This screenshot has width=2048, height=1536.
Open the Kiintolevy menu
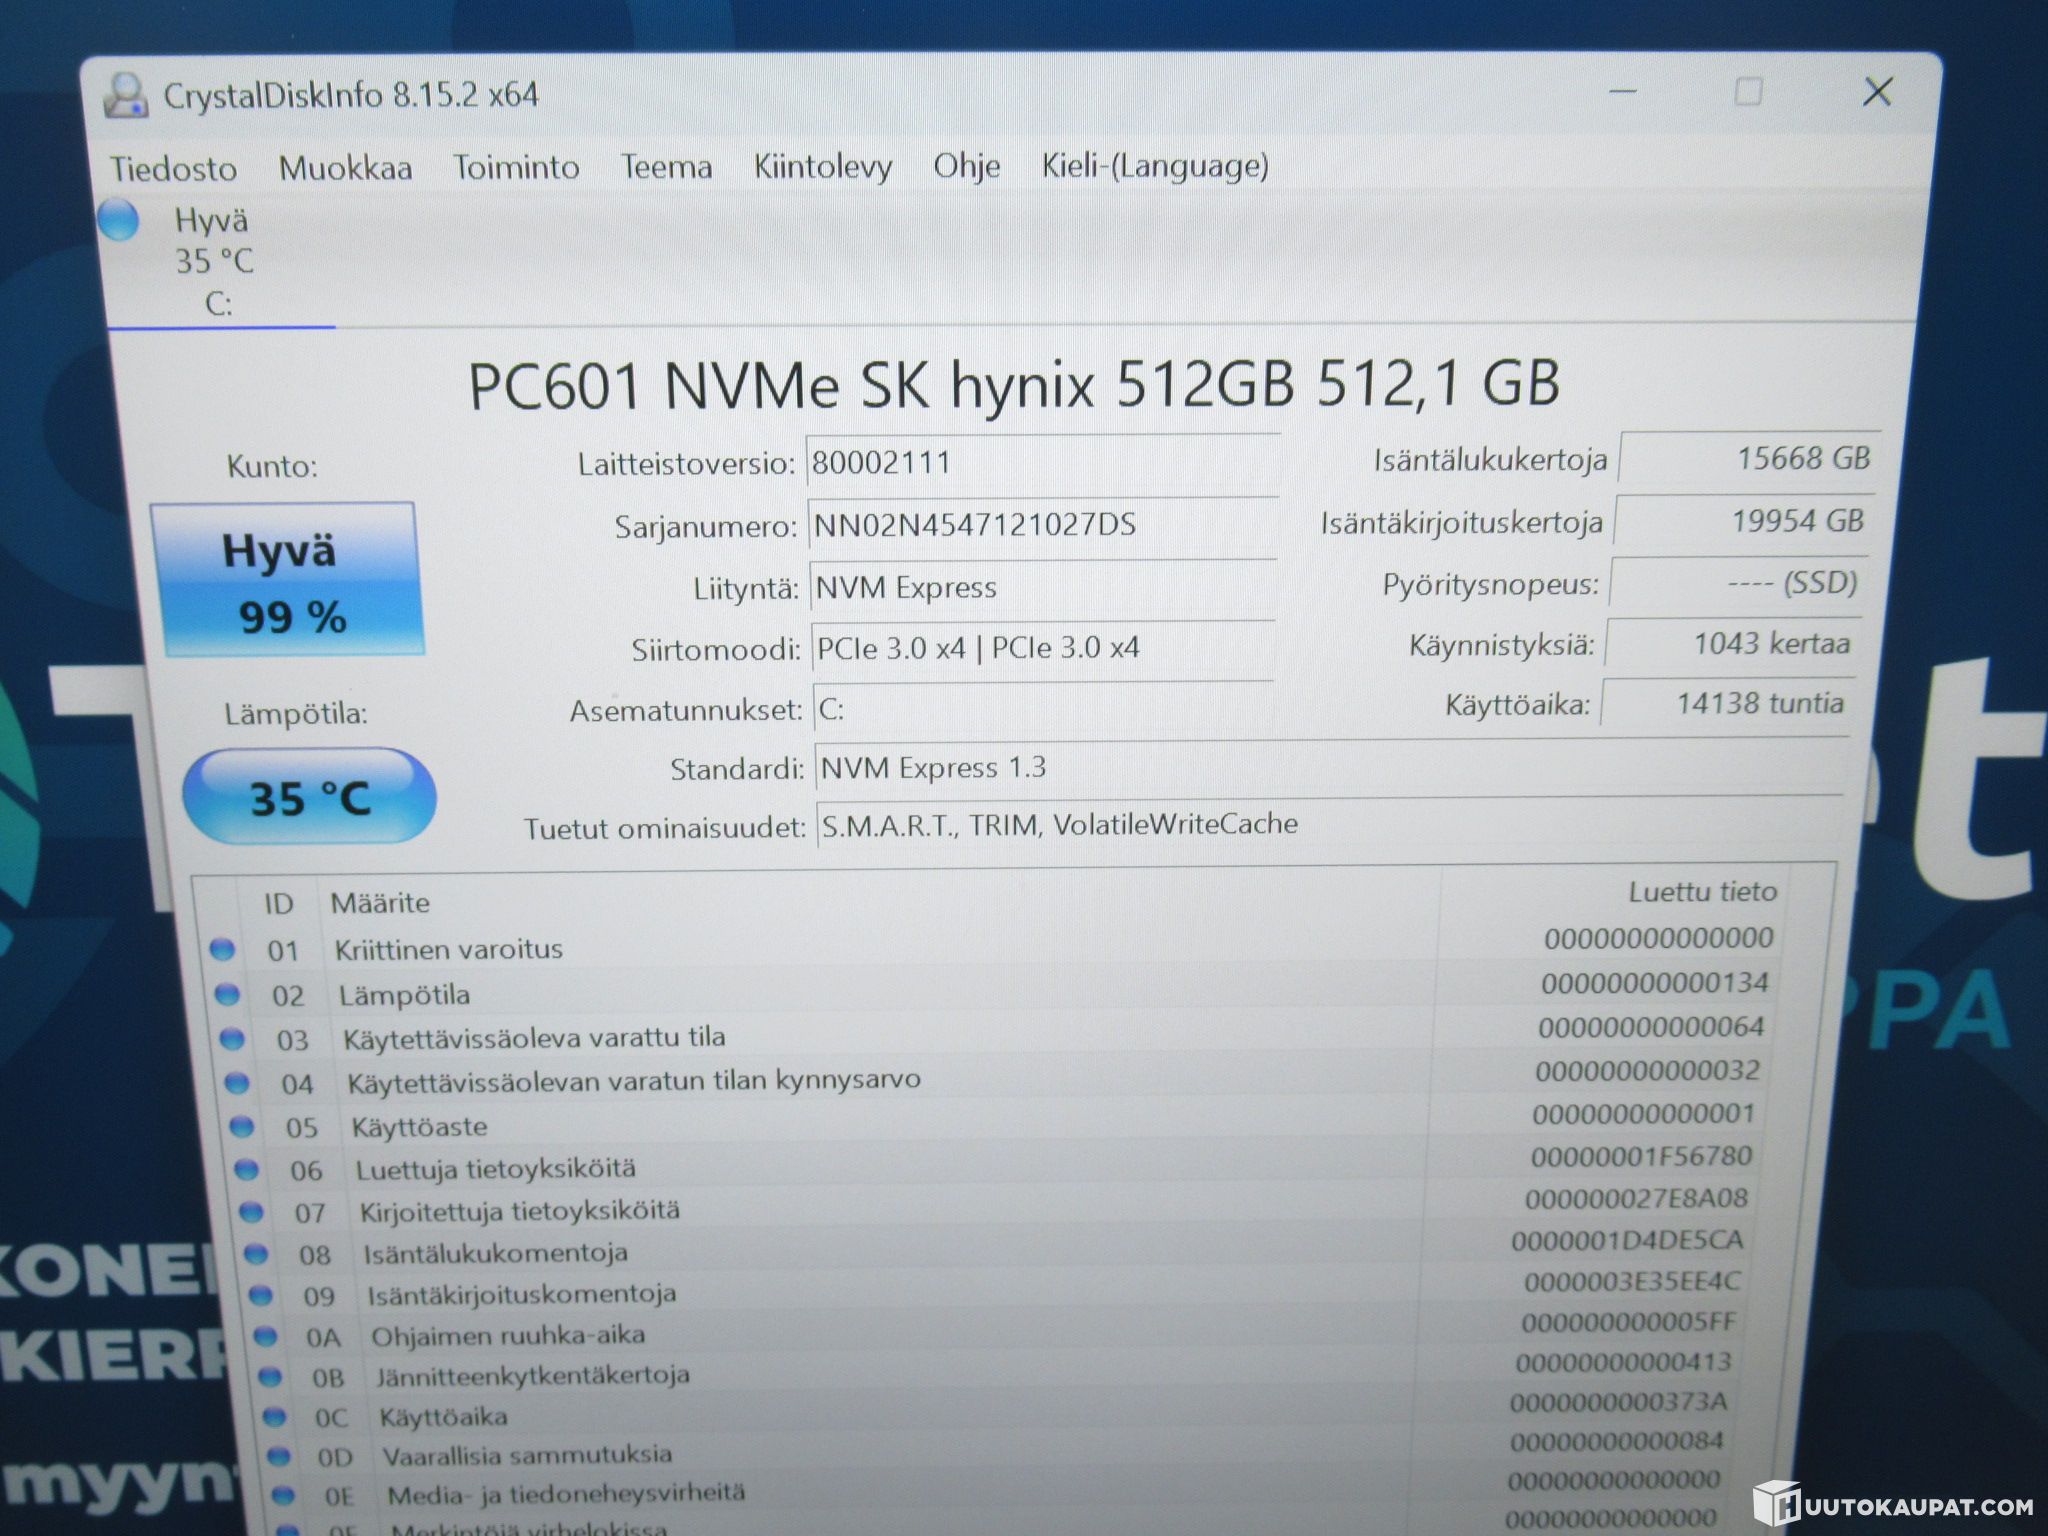pos(823,166)
